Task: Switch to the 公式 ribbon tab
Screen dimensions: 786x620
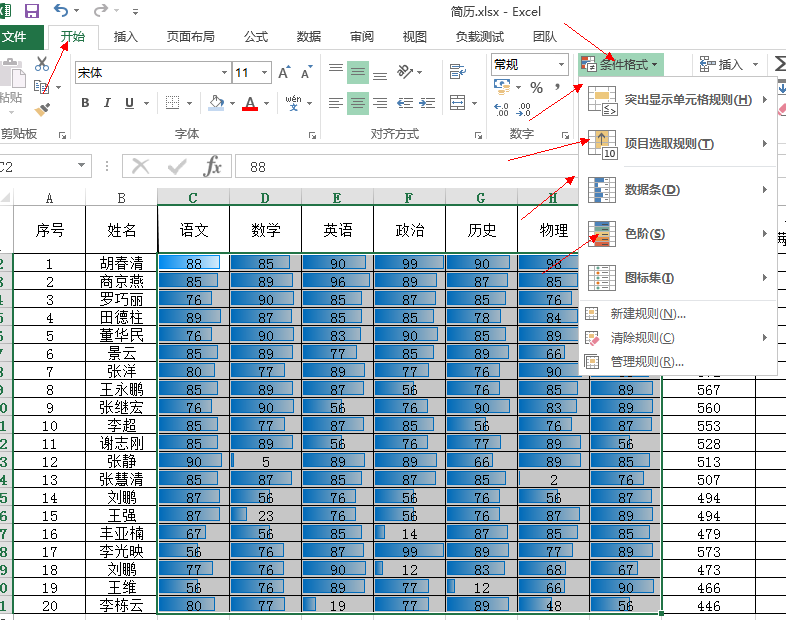Action: coord(256,37)
